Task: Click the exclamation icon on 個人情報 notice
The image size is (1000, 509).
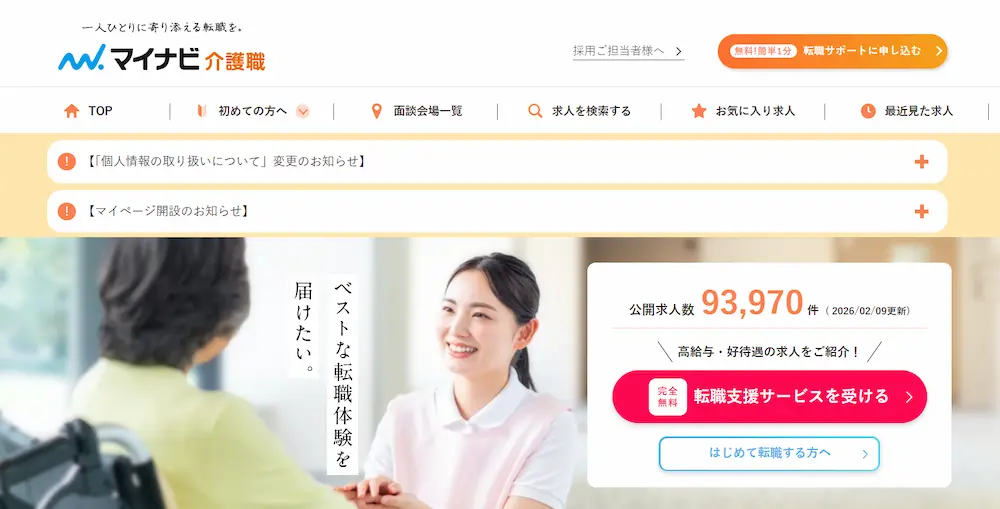Action: (x=66, y=161)
